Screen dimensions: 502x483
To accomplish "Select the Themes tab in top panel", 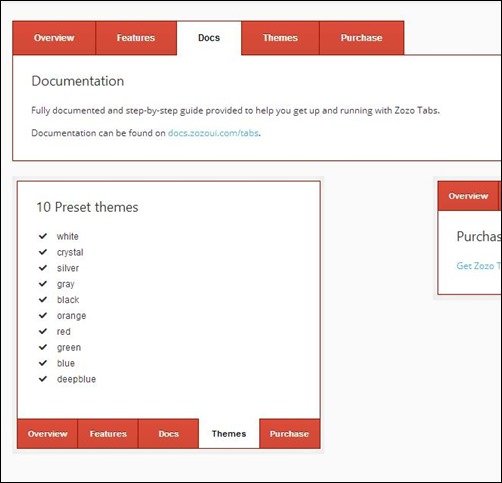I will (280, 38).
